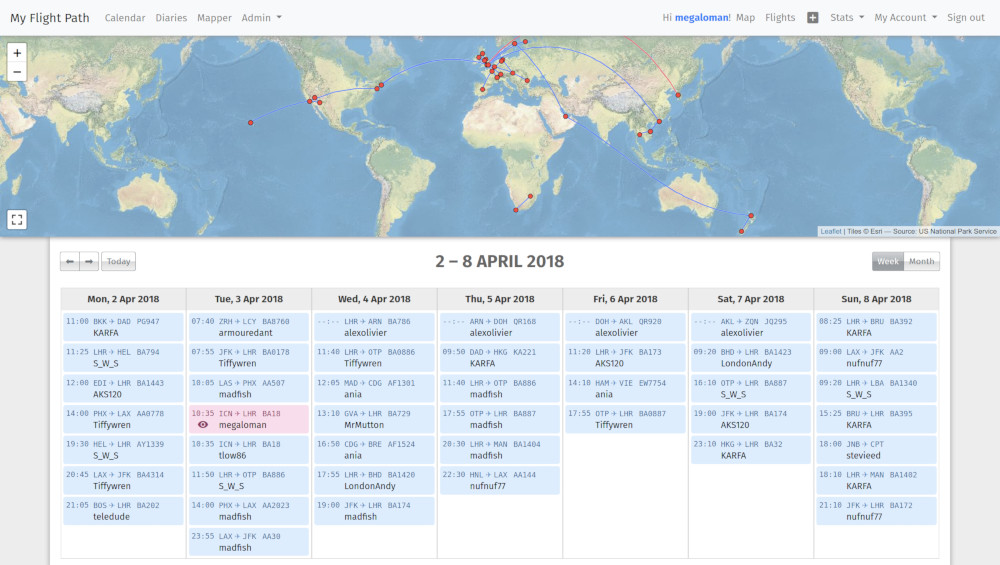Zoom in on the map
This screenshot has height=565, width=1000.
[17, 53]
